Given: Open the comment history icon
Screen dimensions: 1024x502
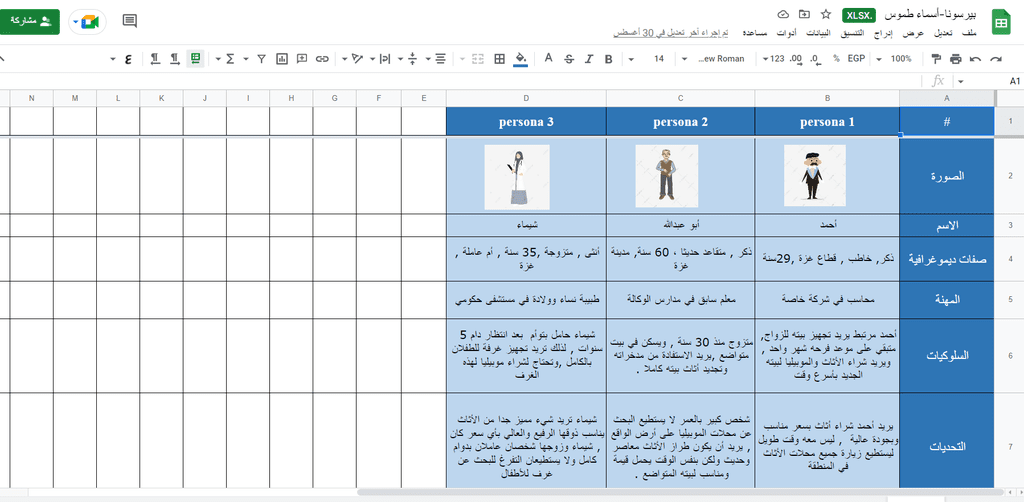Looking at the screenshot, I should 130,21.
